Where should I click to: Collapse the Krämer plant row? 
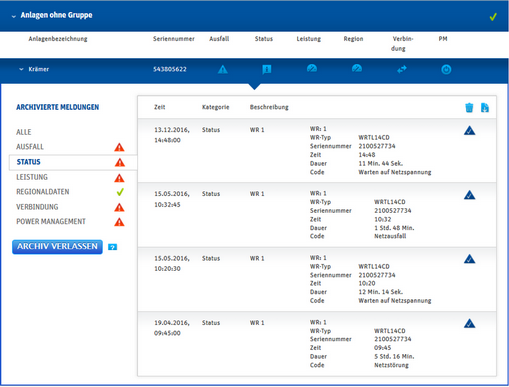coord(21,69)
